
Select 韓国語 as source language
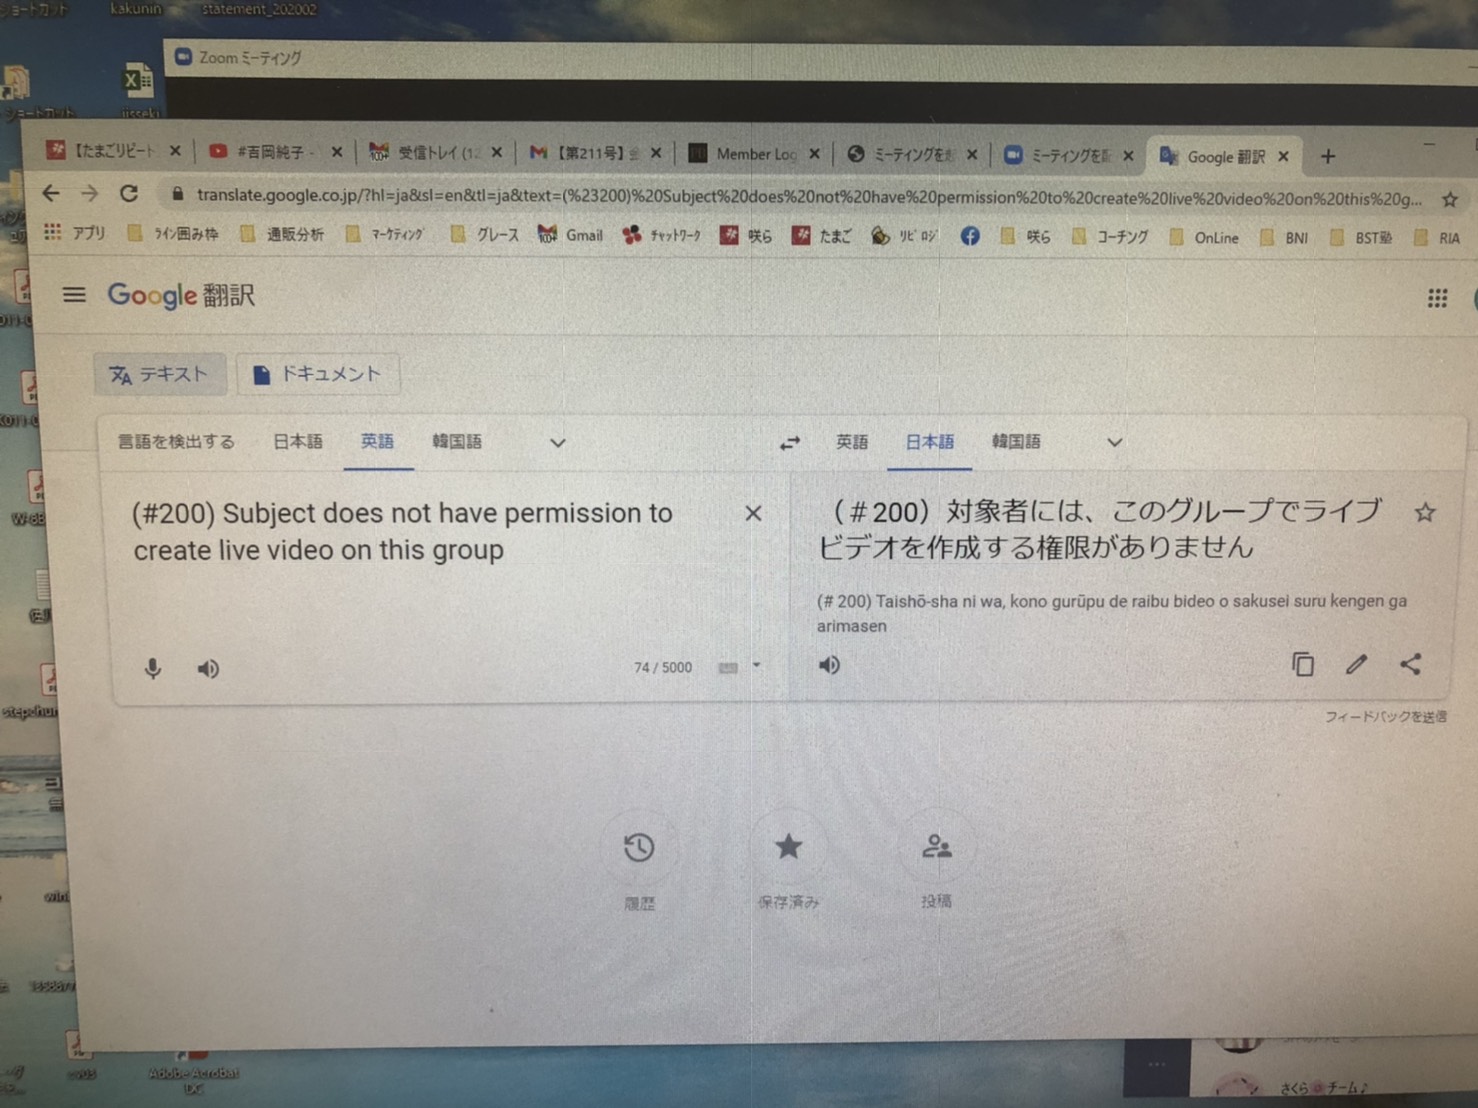(457, 441)
